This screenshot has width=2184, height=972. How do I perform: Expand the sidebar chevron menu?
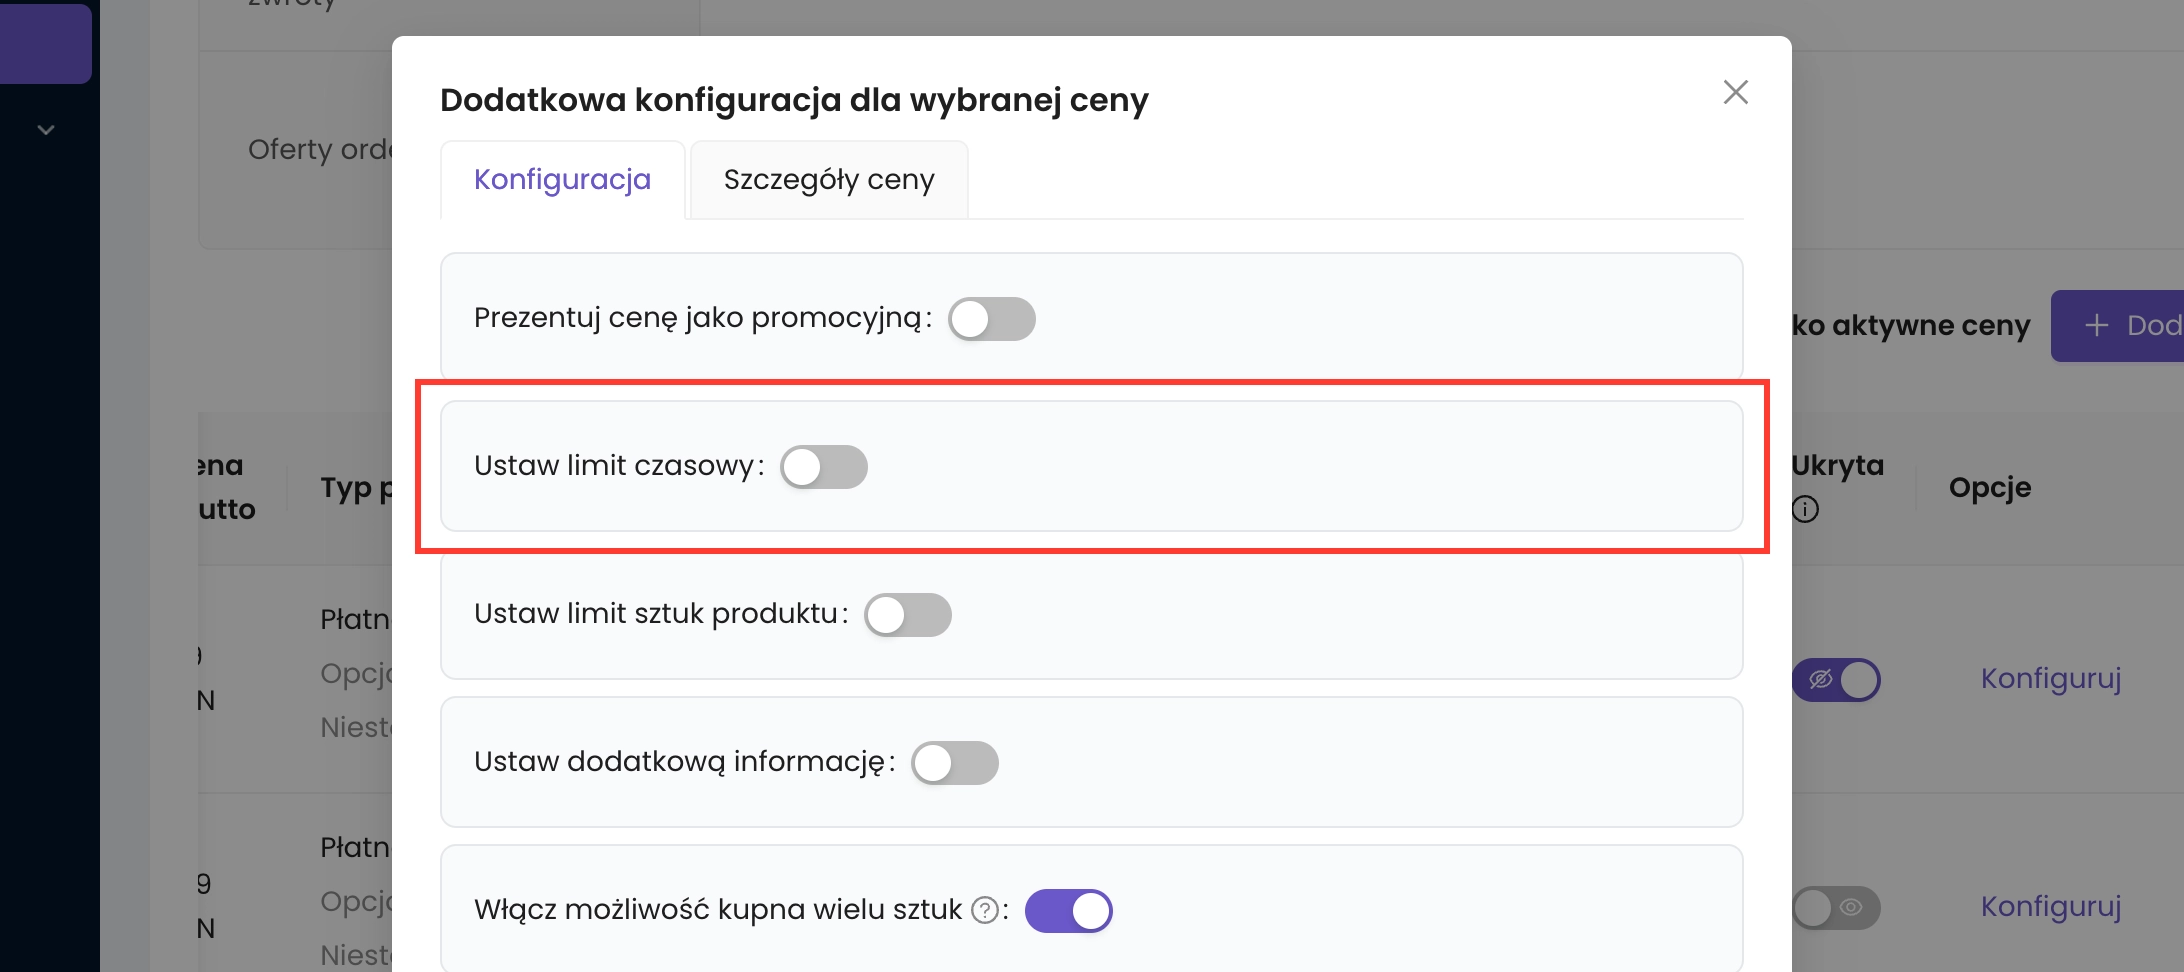44,129
